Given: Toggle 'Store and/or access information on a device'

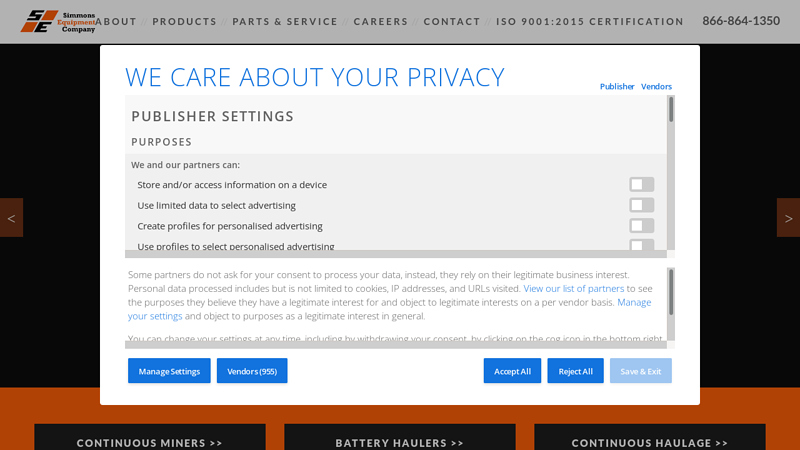Looking at the screenshot, I should point(641,185).
